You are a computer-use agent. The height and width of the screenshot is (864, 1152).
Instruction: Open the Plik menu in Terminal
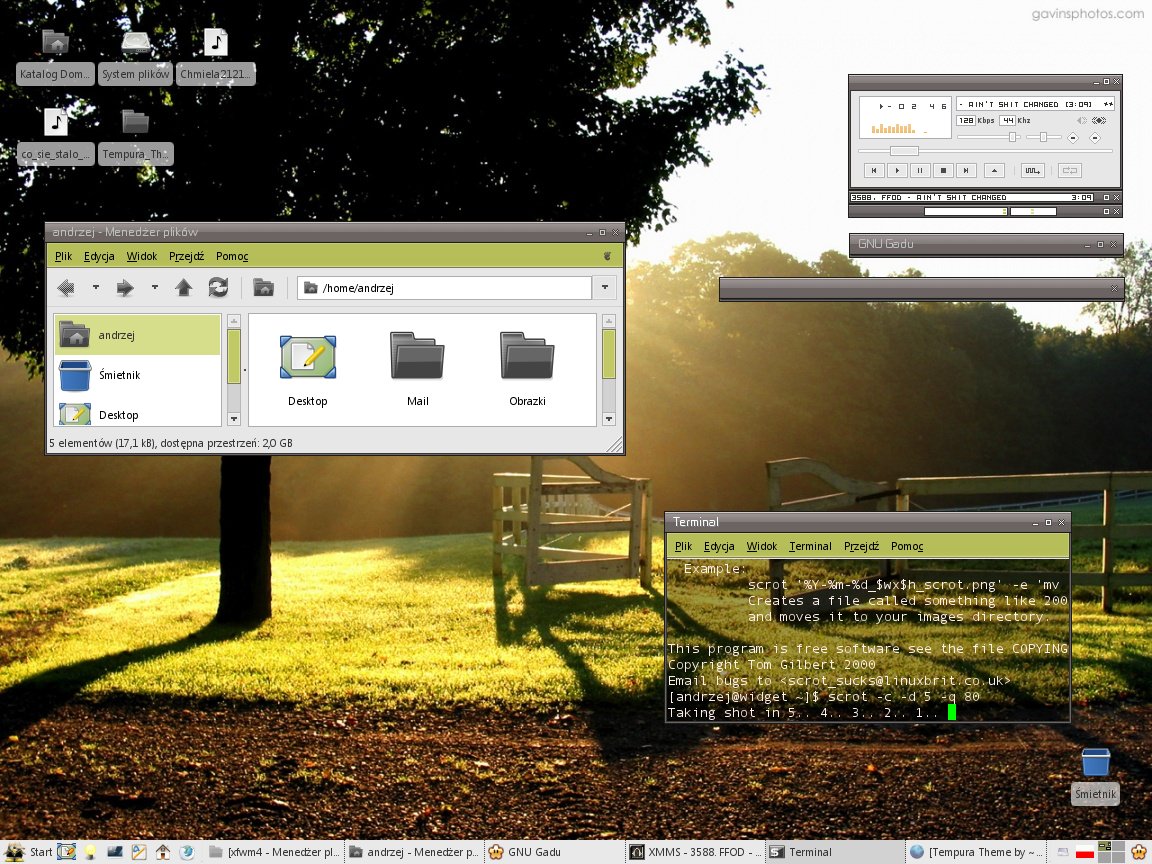pos(683,546)
